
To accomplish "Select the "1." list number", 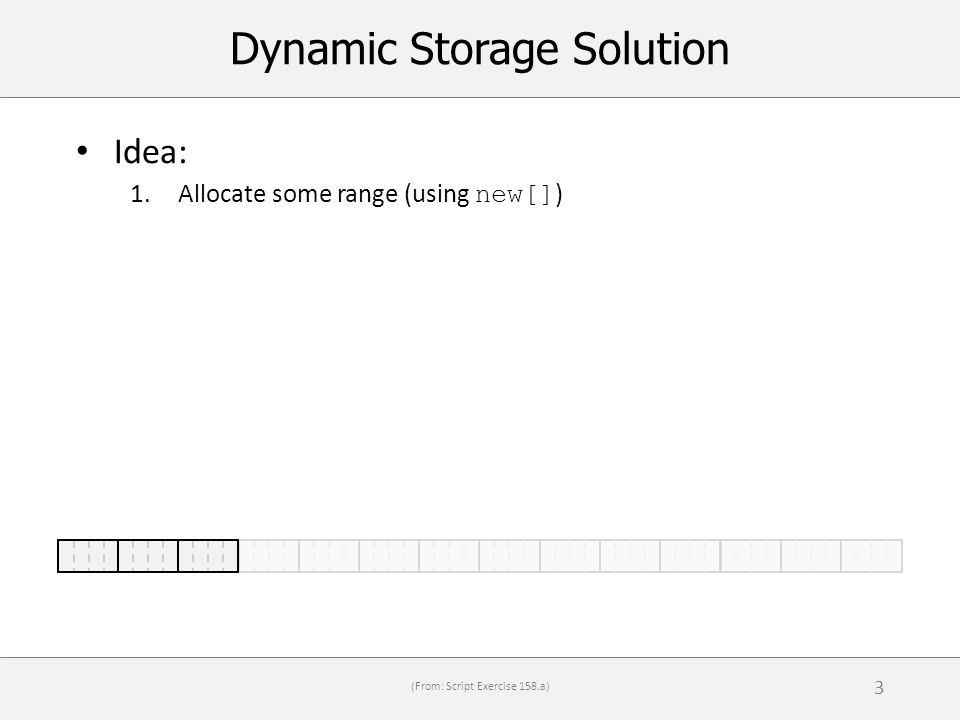I will tap(140, 195).
